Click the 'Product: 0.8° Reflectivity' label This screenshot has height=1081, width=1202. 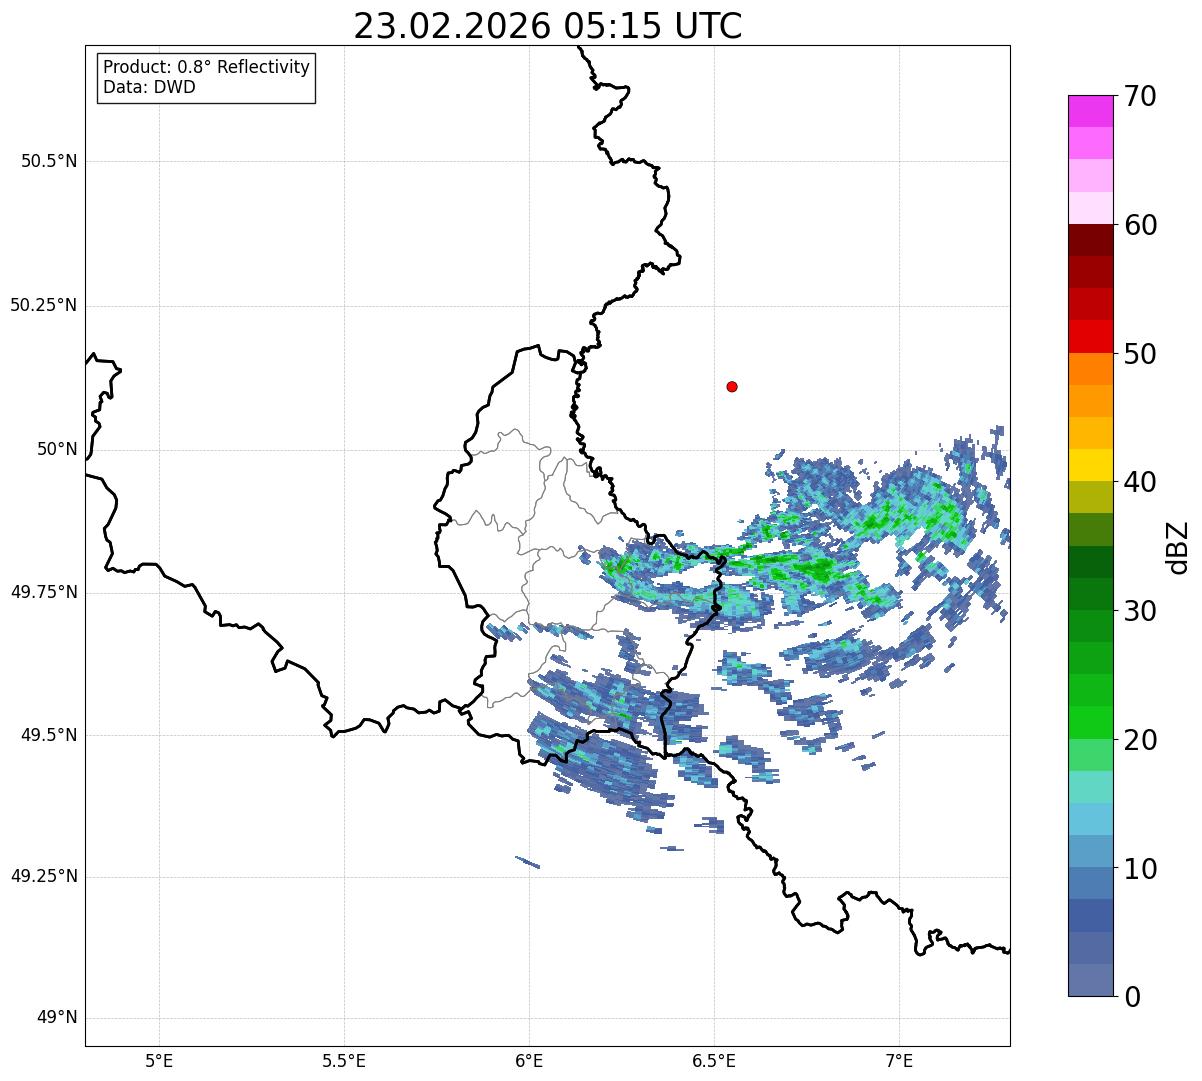pos(207,67)
